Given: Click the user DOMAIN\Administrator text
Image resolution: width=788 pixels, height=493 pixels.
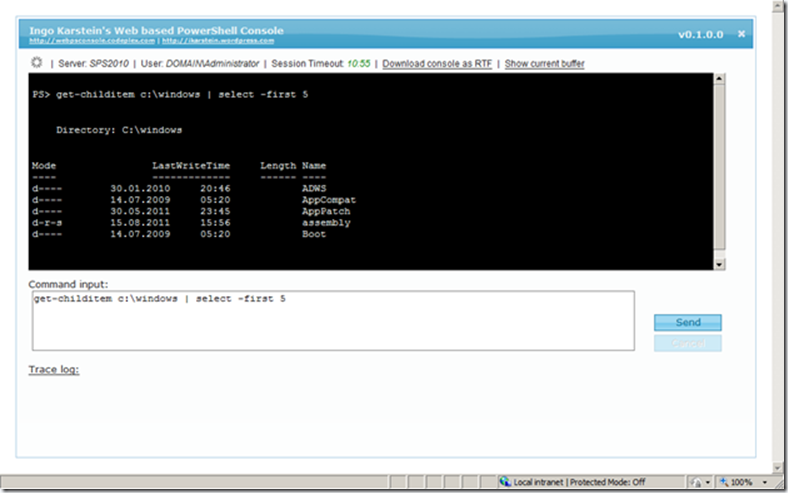Looking at the screenshot, I should pyautogui.click(x=213, y=64).
